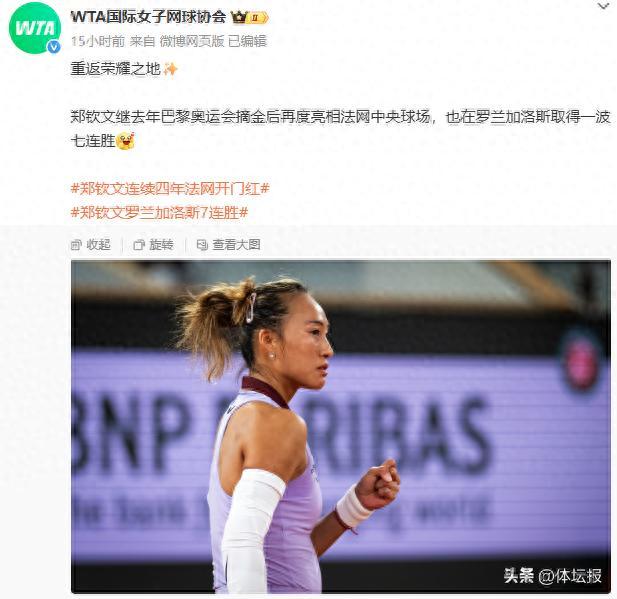Screen dimensions: 617x599
Task: Click the 头条 @体坛报 watermark
Action: 553,576
